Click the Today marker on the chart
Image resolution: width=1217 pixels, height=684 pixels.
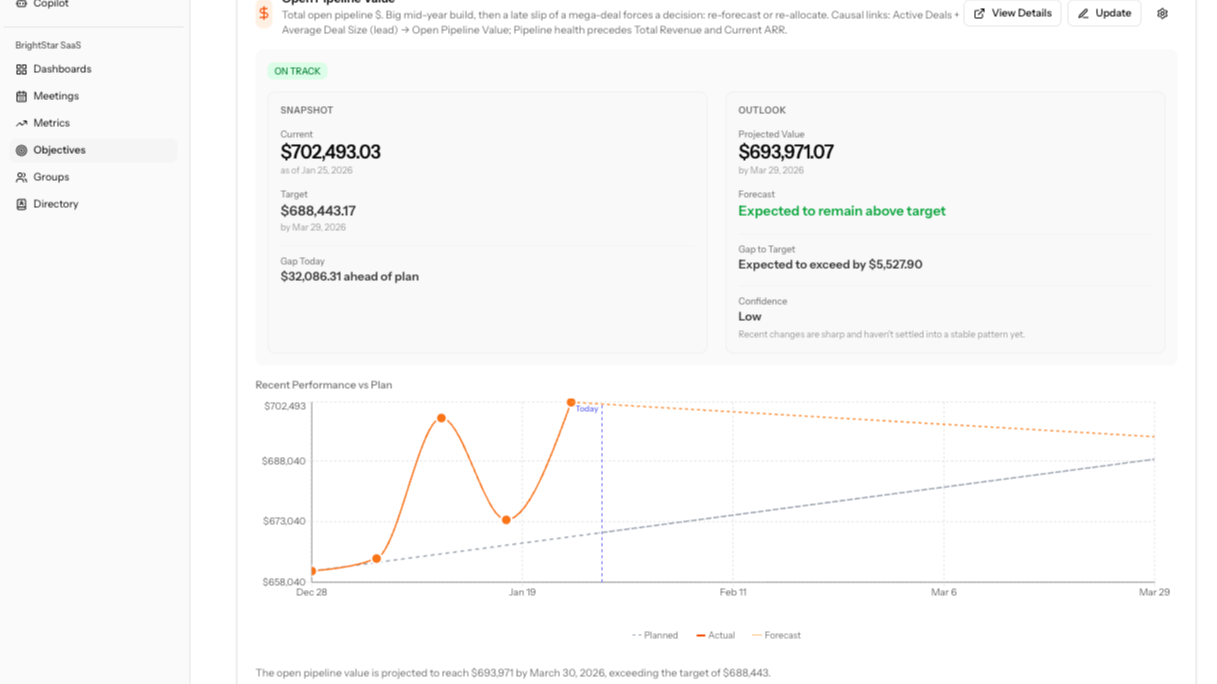click(587, 409)
